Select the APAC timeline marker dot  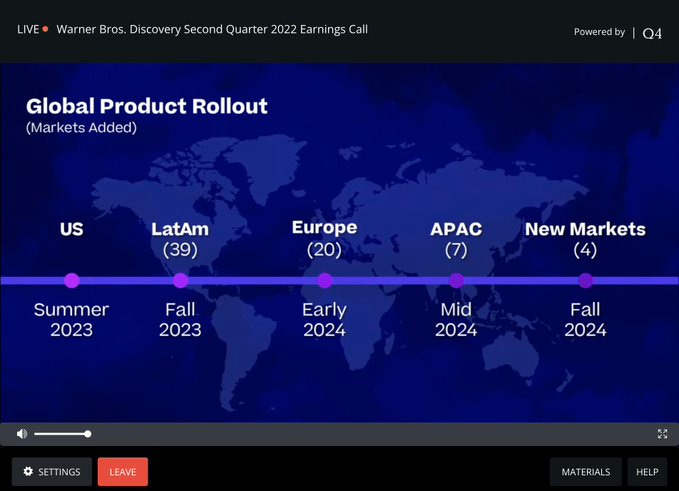[456, 281]
